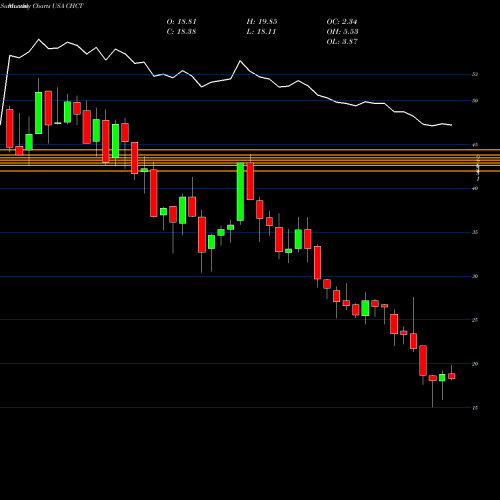
Task: Select the high value "H: 19.85"
Action: pyautogui.click(x=262, y=22)
